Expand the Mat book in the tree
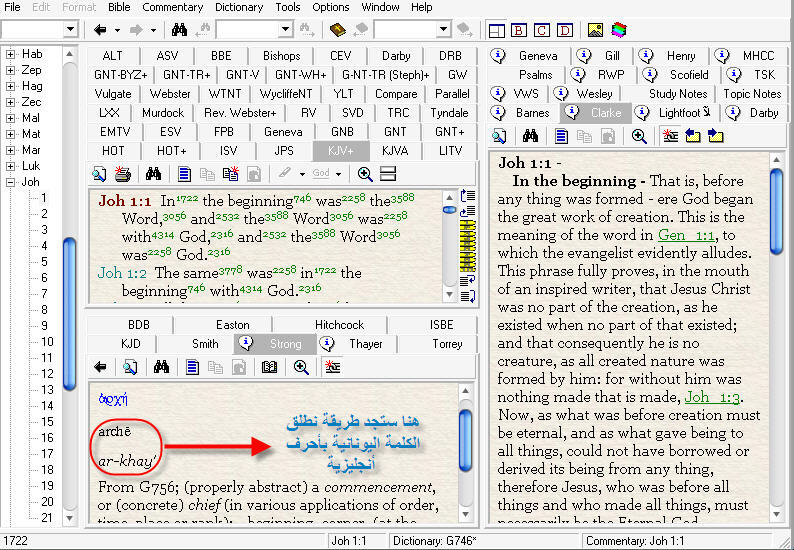 (10, 134)
